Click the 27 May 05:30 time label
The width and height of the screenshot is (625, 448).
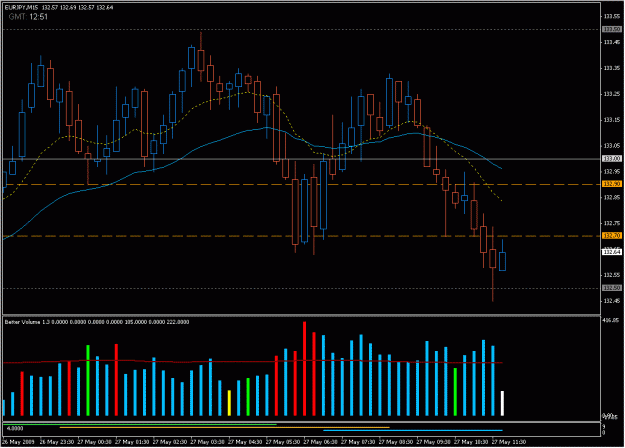(282, 442)
